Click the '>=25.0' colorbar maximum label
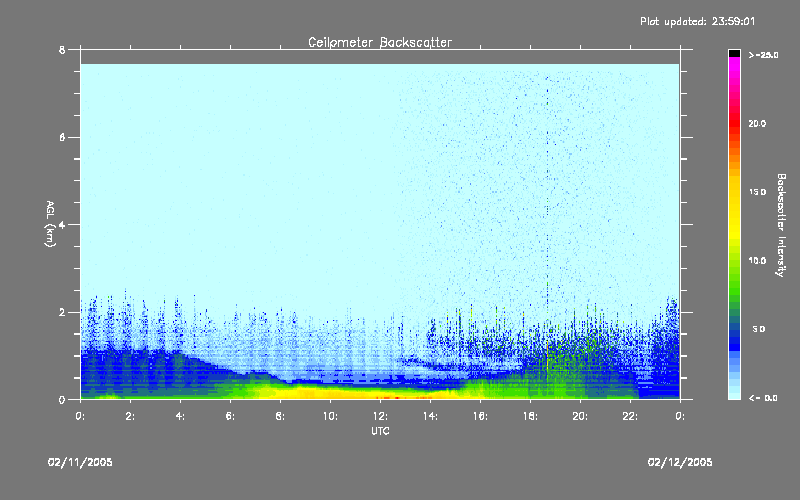 [x=763, y=55]
